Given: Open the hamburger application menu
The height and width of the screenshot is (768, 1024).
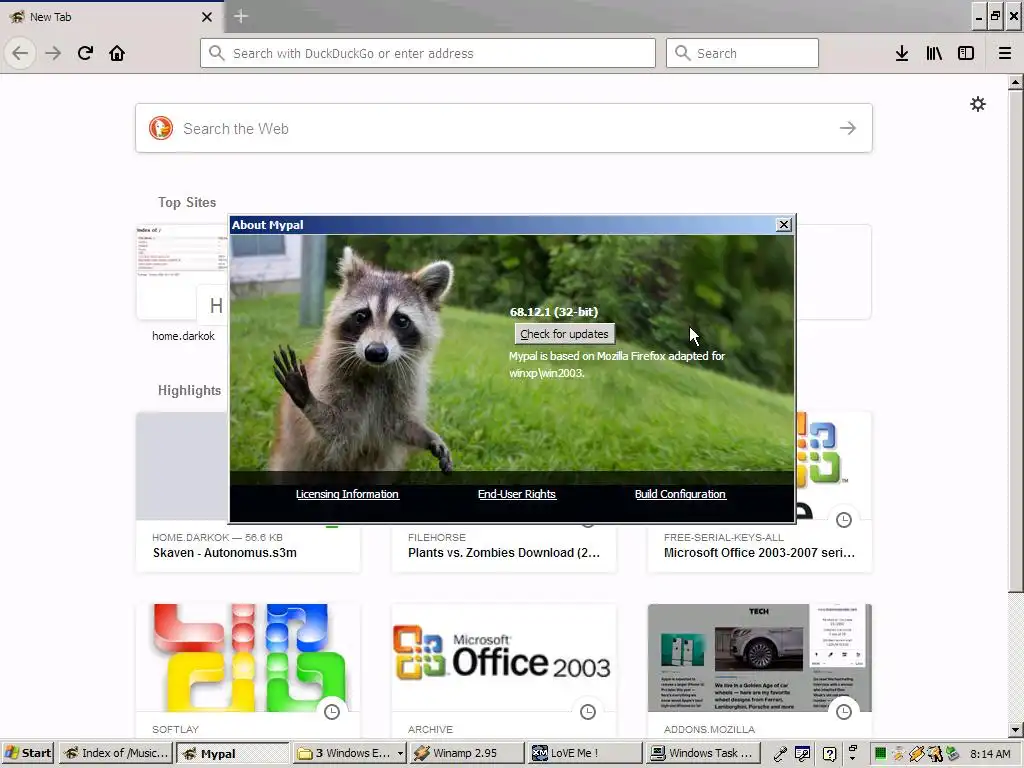Looking at the screenshot, I should point(1004,53).
